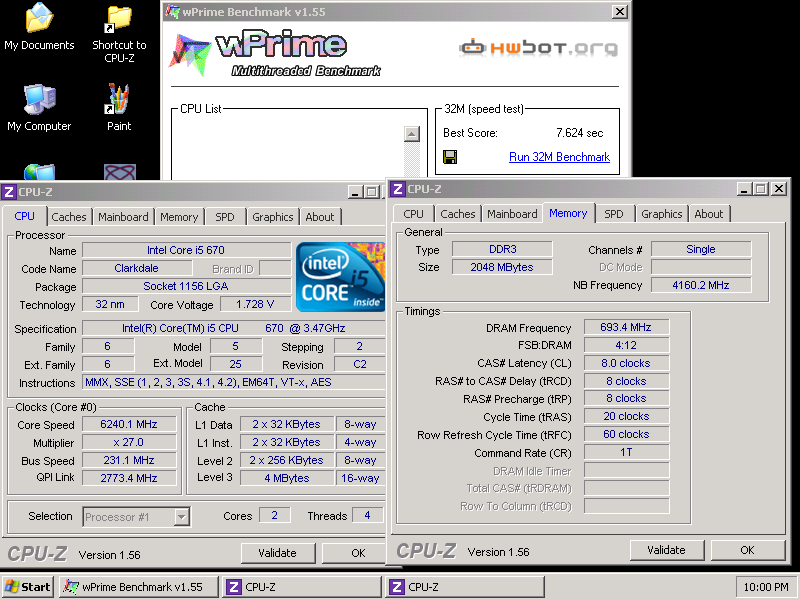800x600 pixels.
Task: Open Graphics tab in left CPU-Z window
Action: [273, 217]
